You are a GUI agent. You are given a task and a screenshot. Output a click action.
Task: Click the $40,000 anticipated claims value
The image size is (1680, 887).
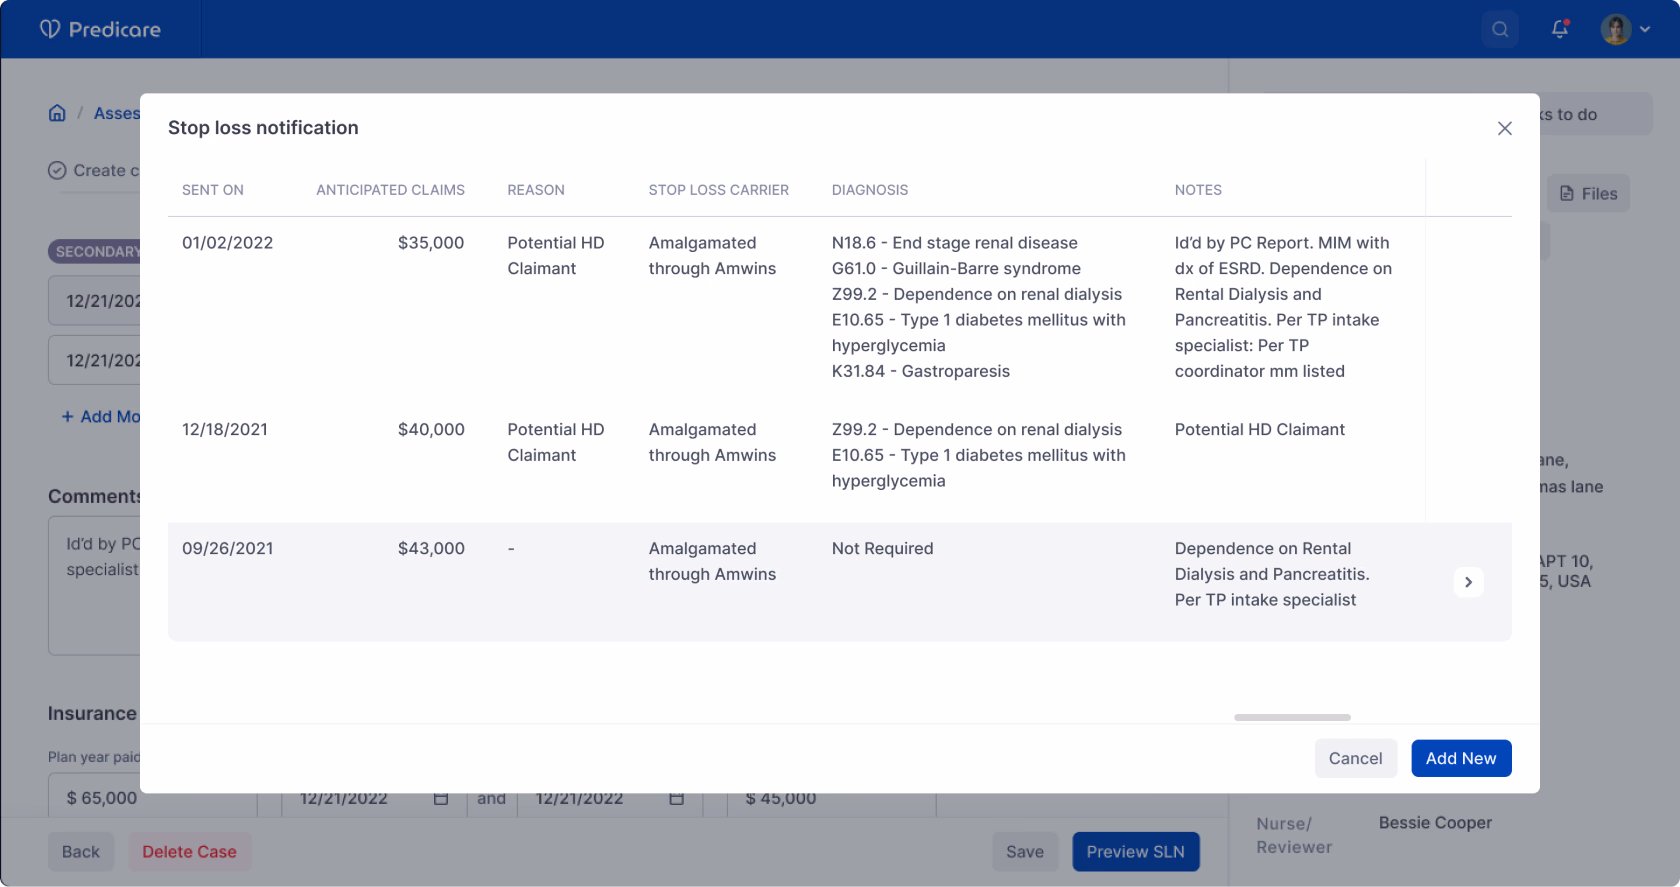pos(431,430)
